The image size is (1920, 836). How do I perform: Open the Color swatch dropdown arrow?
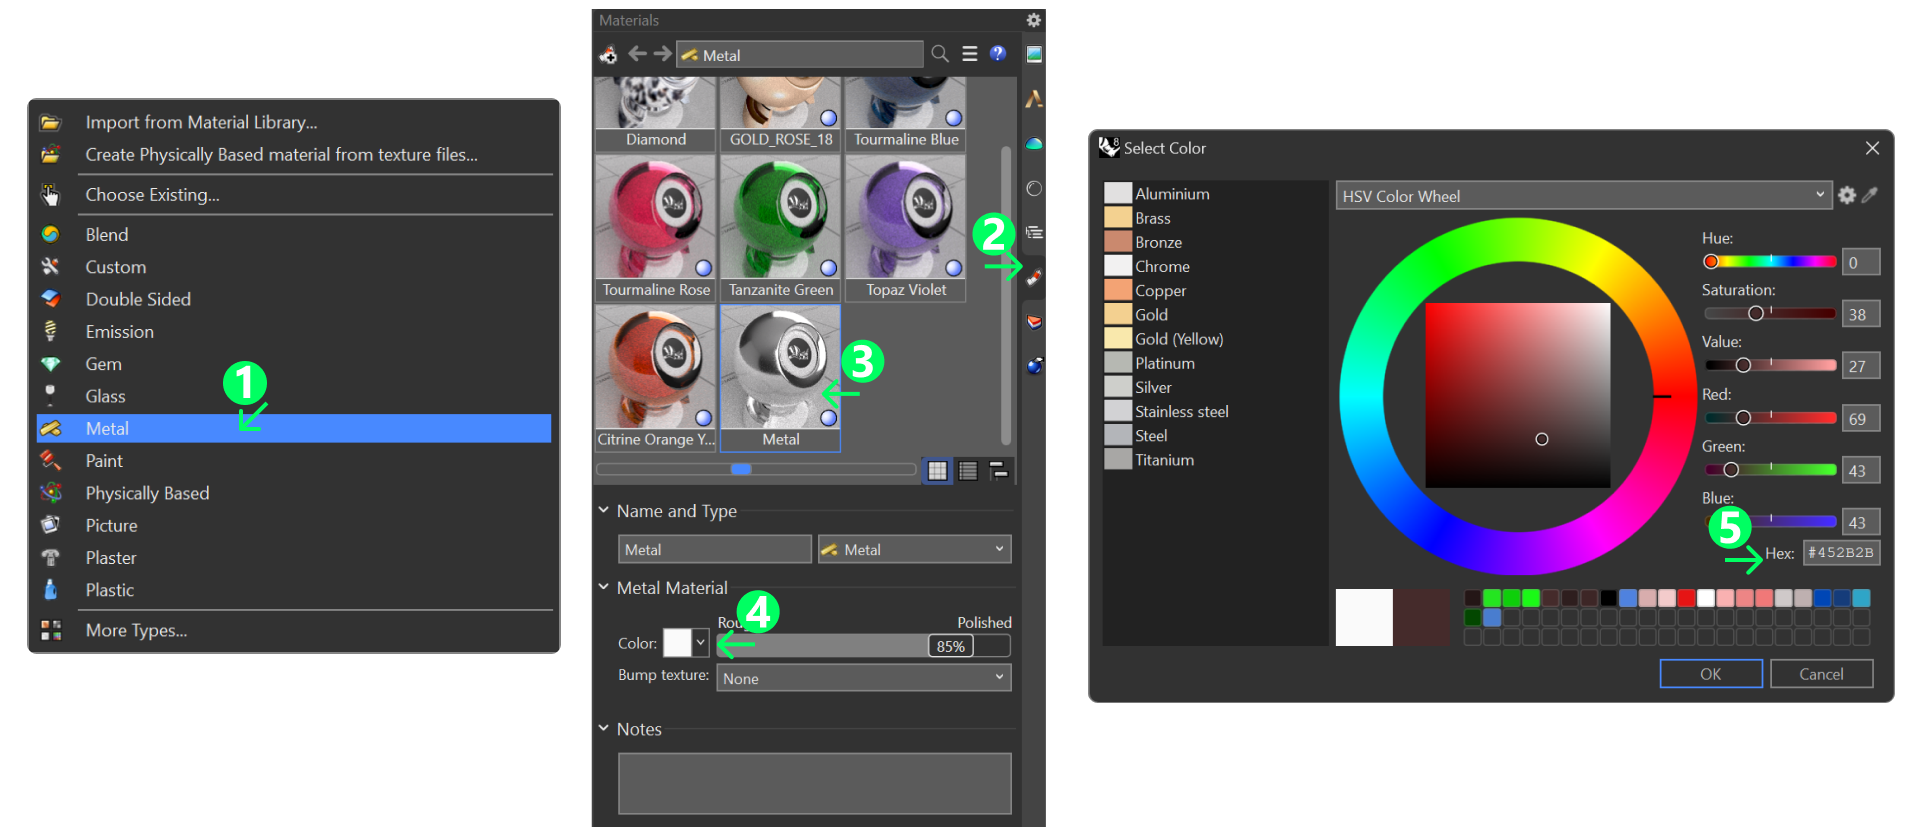tap(701, 643)
